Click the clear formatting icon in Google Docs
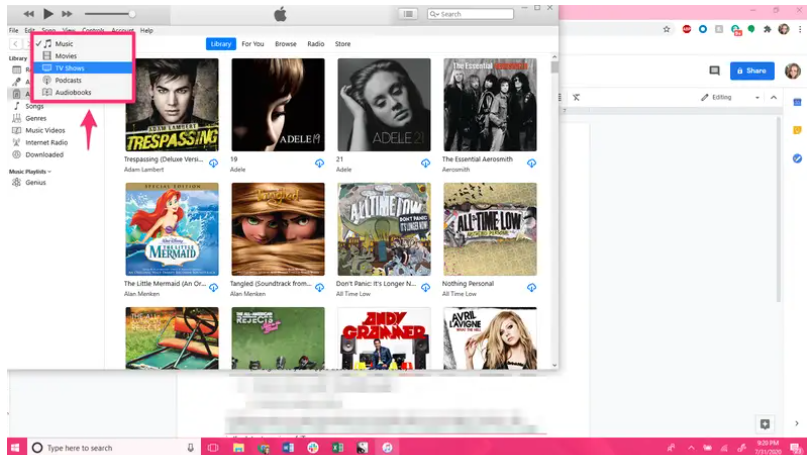Screen dimensions: 808x457 (576, 97)
